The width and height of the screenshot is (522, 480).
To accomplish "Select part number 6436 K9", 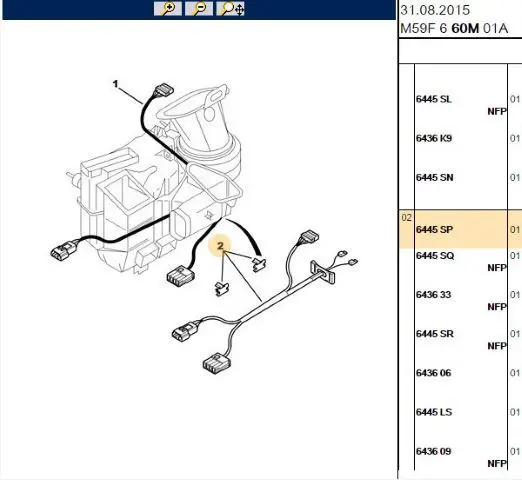I will coord(434,138).
